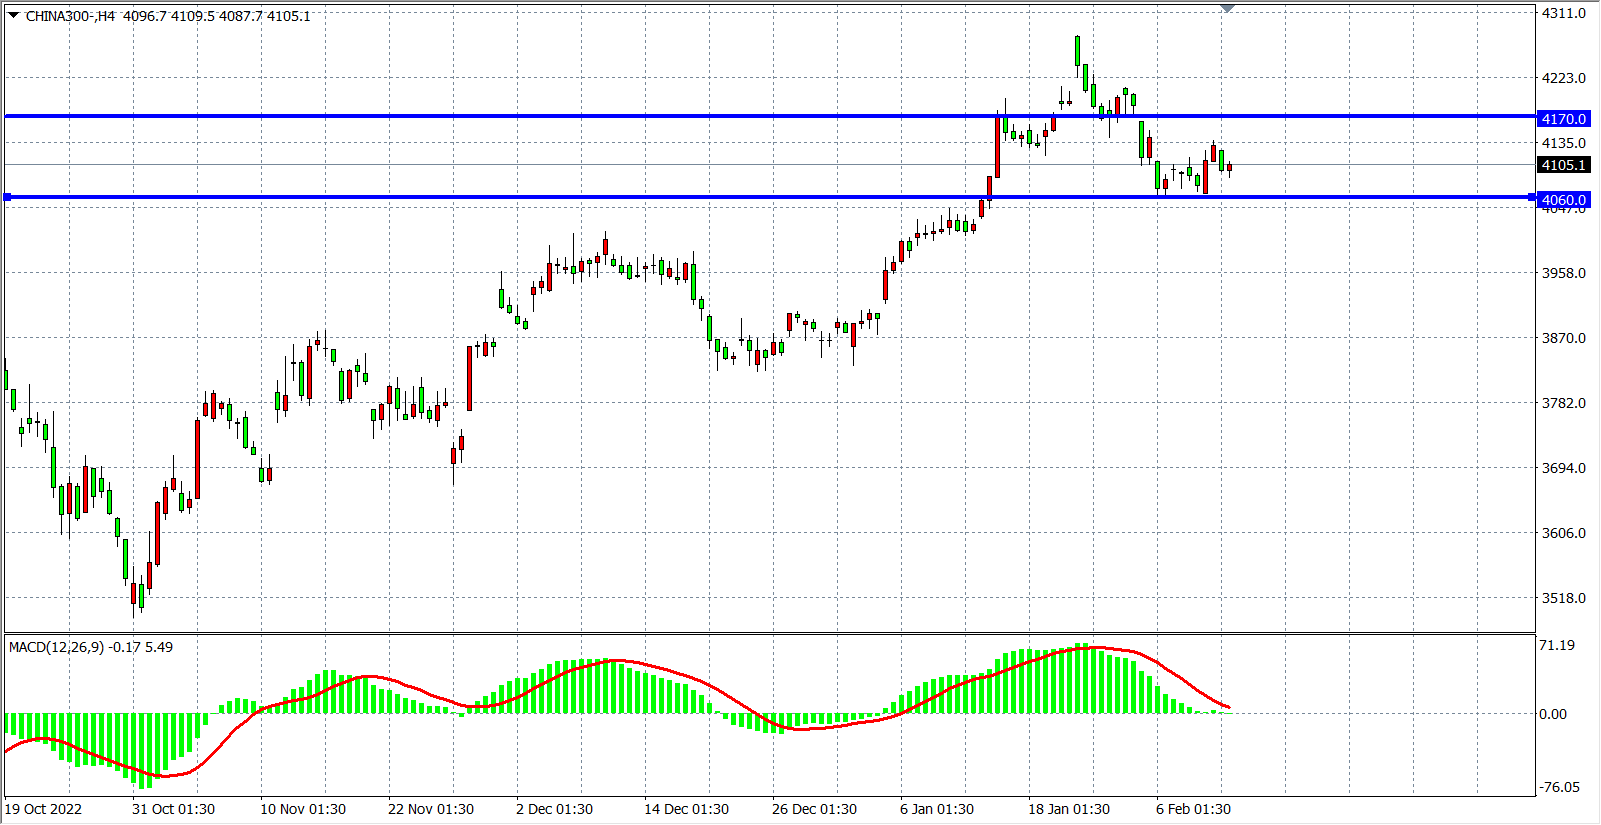Click the right anchor square of 4060 line

[1531, 197]
